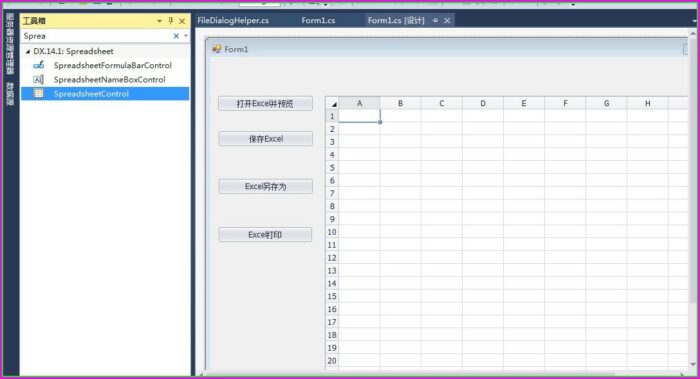Select column D header
This screenshot has width=700, height=379.
[483, 104]
